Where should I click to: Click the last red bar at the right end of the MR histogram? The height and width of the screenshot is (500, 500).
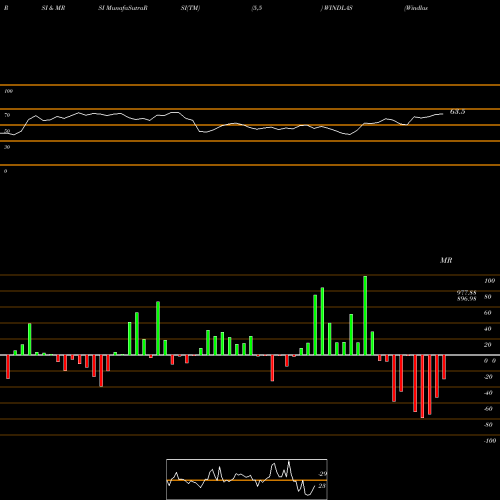(x=444, y=367)
